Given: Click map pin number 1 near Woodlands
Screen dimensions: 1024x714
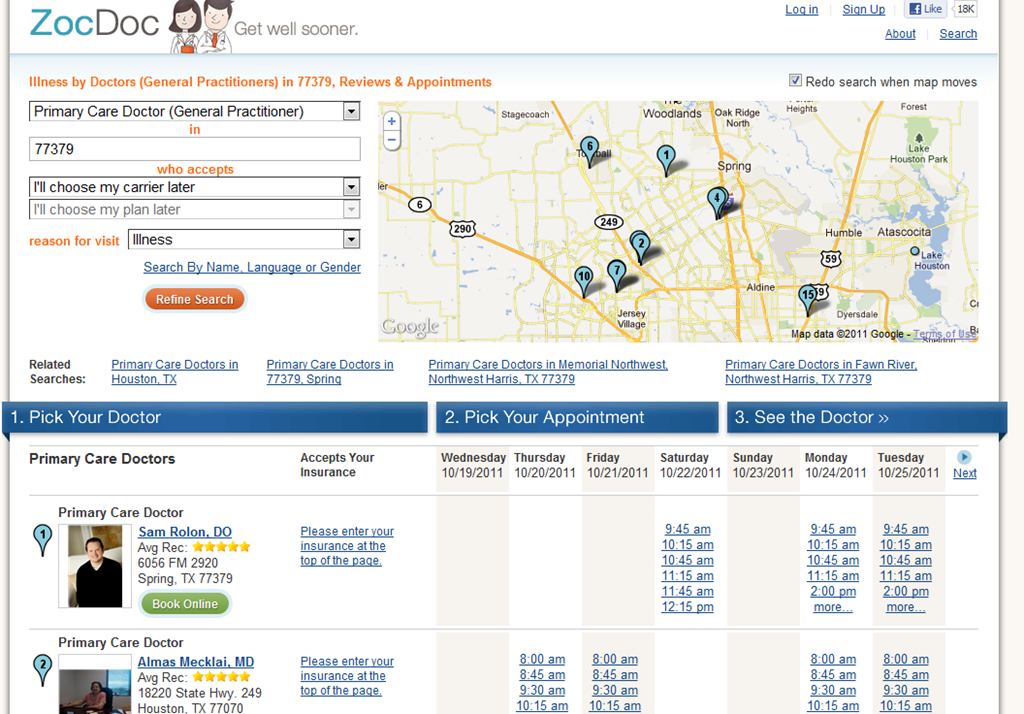Looking at the screenshot, I should tap(665, 159).
